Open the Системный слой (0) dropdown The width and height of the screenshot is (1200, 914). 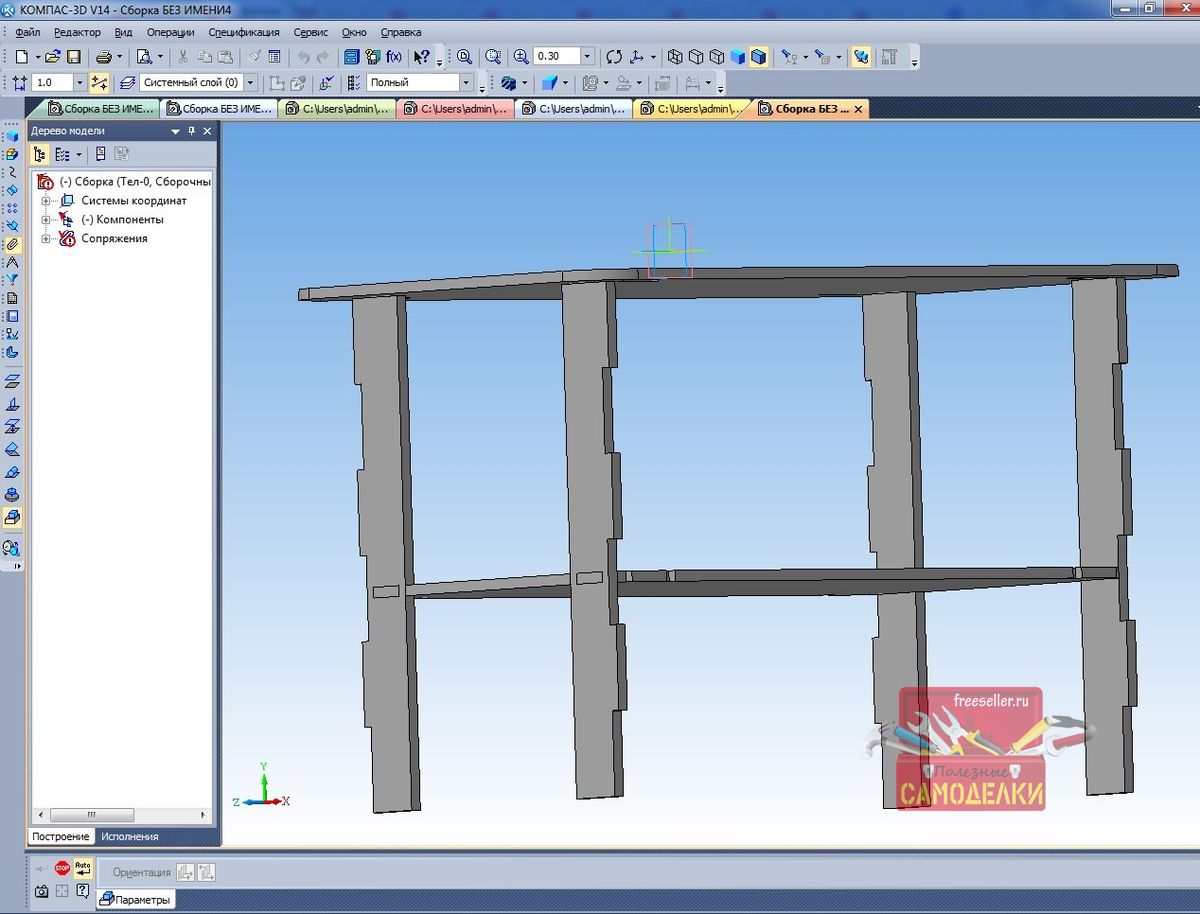[250, 83]
